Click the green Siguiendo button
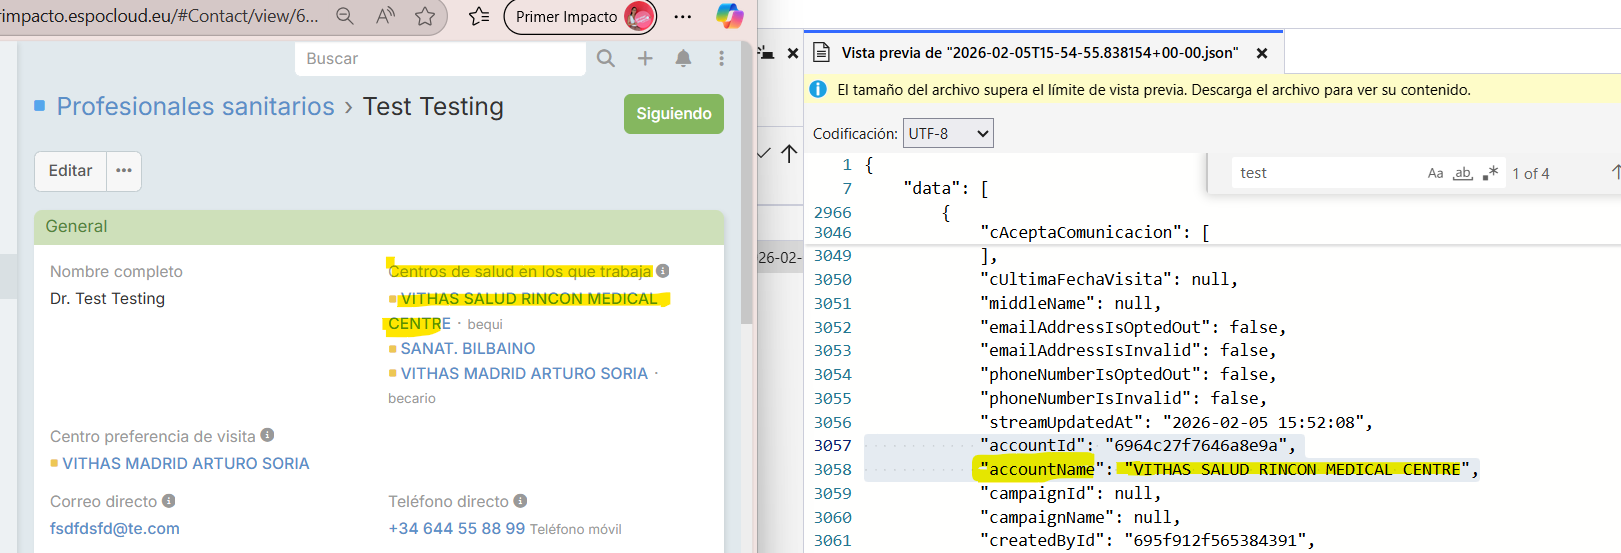Viewport: 1621px width, 553px height. pyautogui.click(x=673, y=114)
